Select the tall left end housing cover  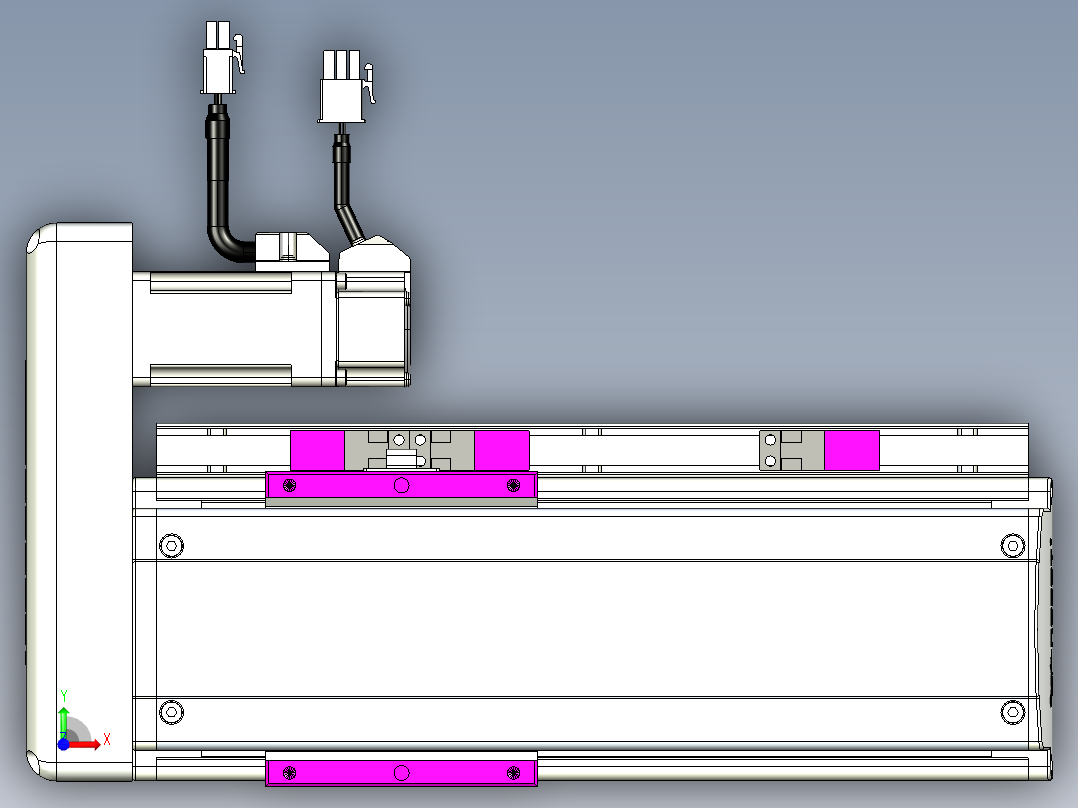(80, 501)
